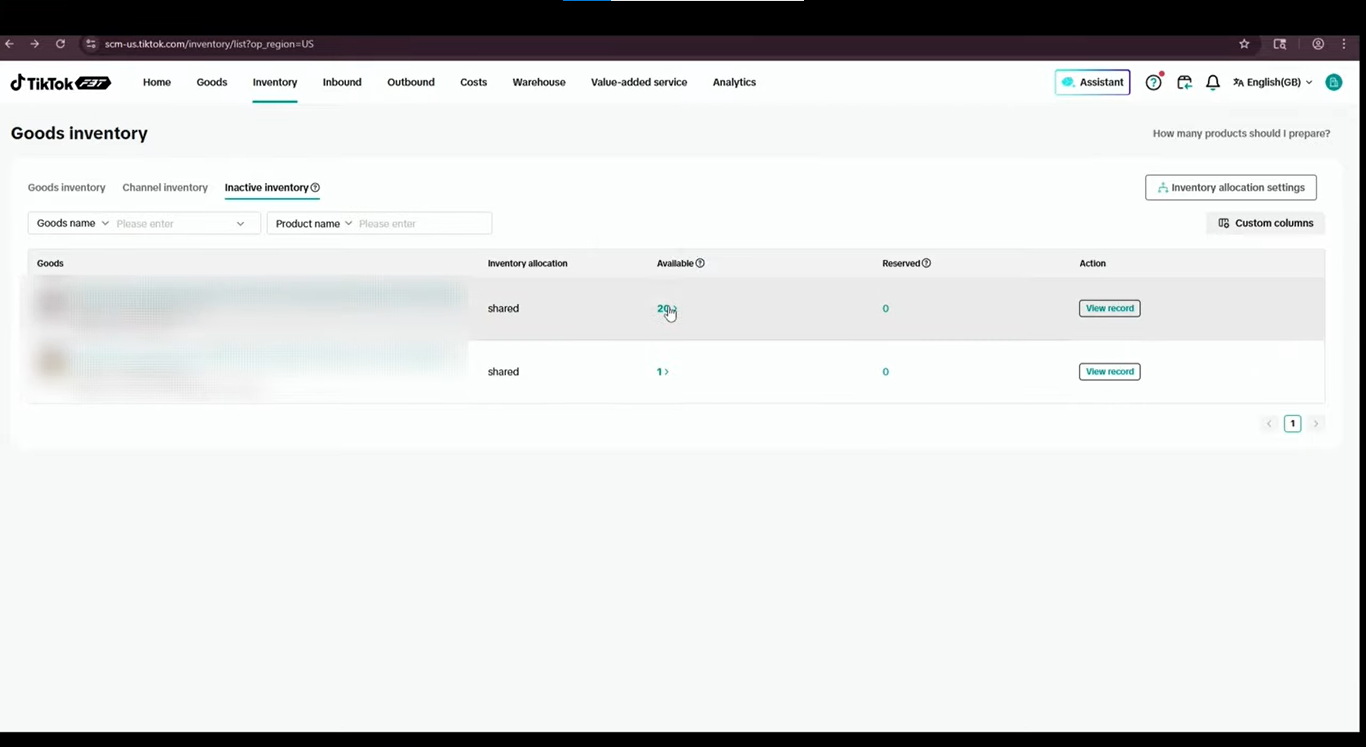Click info icon beside Inactive inventory
The width and height of the screenshot is (1366, 747).
(x=315, y=188)
